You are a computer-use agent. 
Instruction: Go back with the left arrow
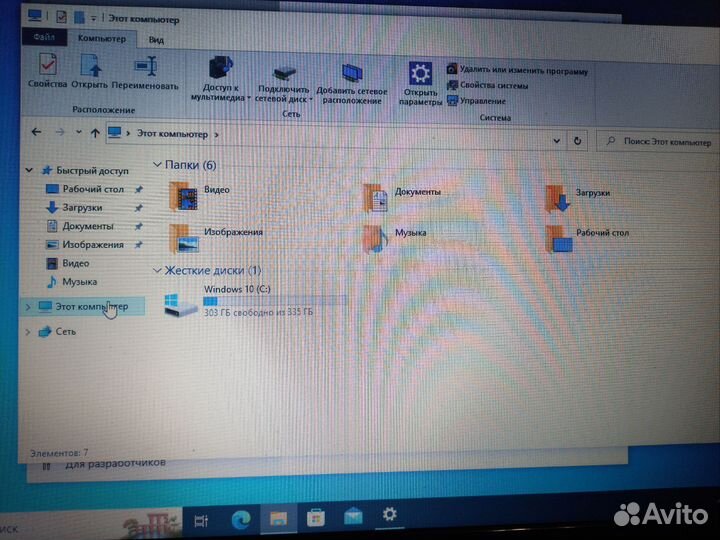pyautogui.click(x=36, y=132)
